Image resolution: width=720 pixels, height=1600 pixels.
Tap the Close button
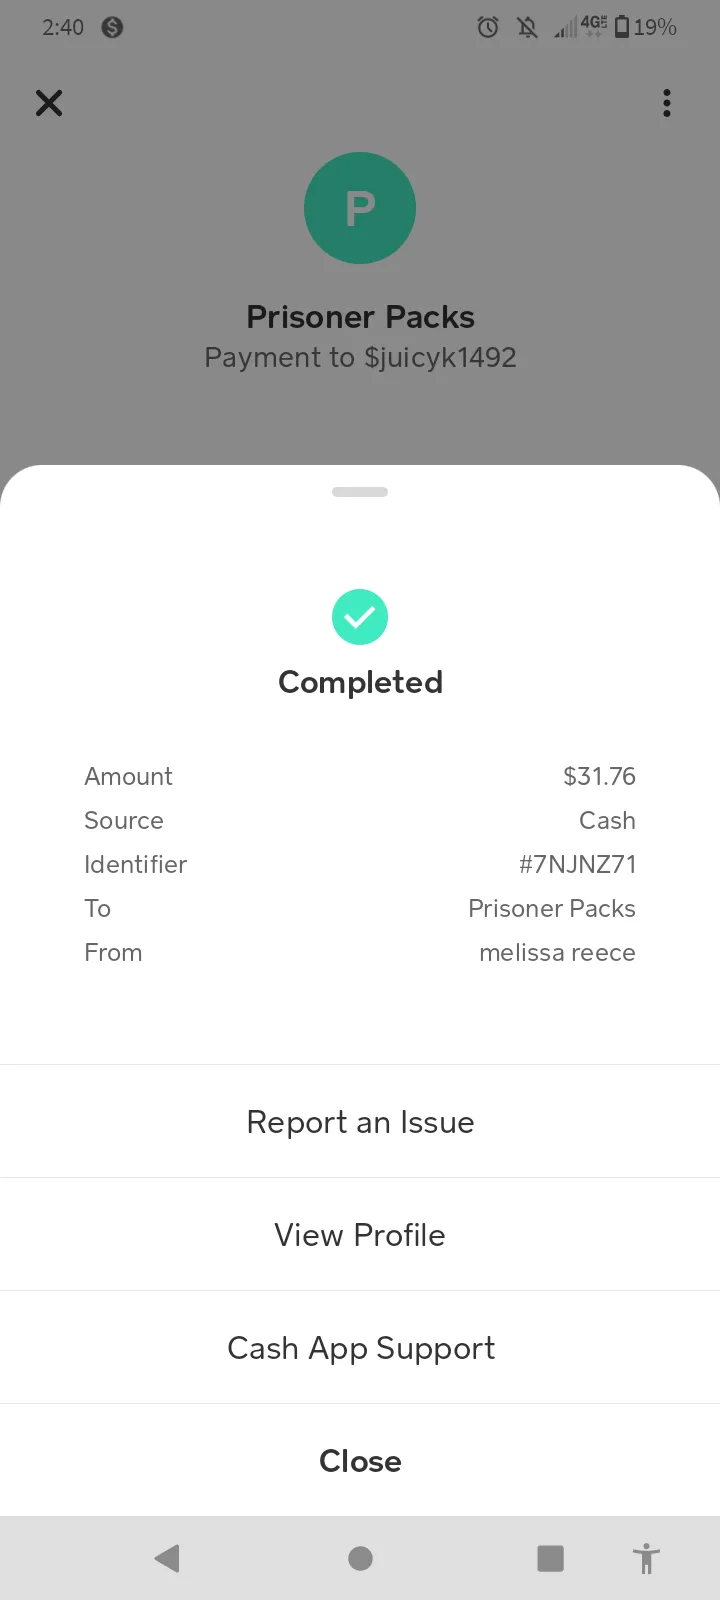coord(360,1461)
